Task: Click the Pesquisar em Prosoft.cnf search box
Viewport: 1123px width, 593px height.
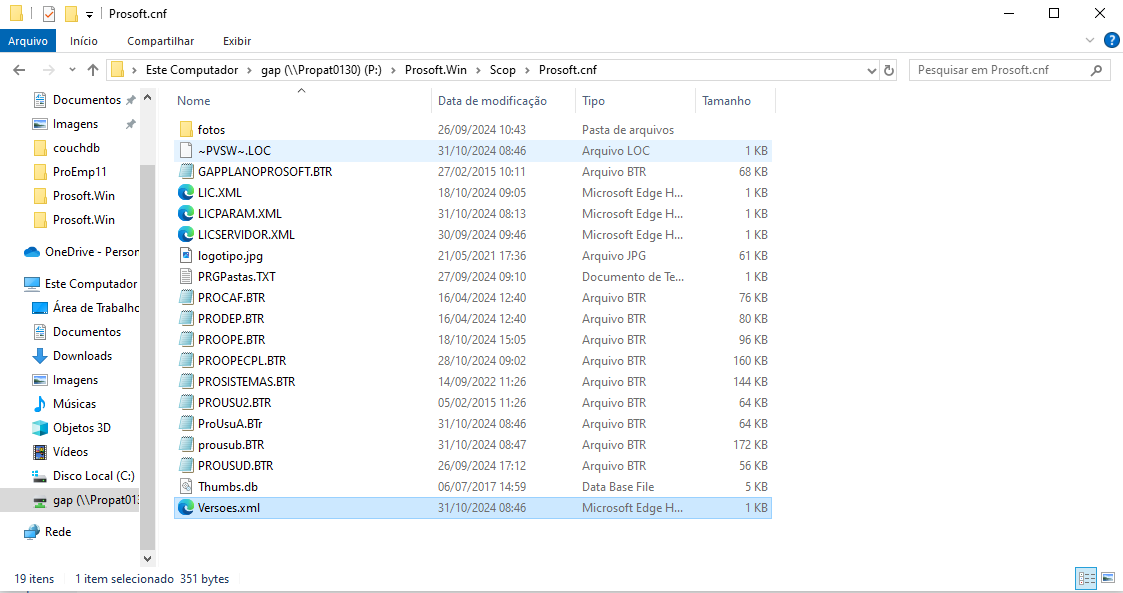Action: click(x=1010, y=70)
